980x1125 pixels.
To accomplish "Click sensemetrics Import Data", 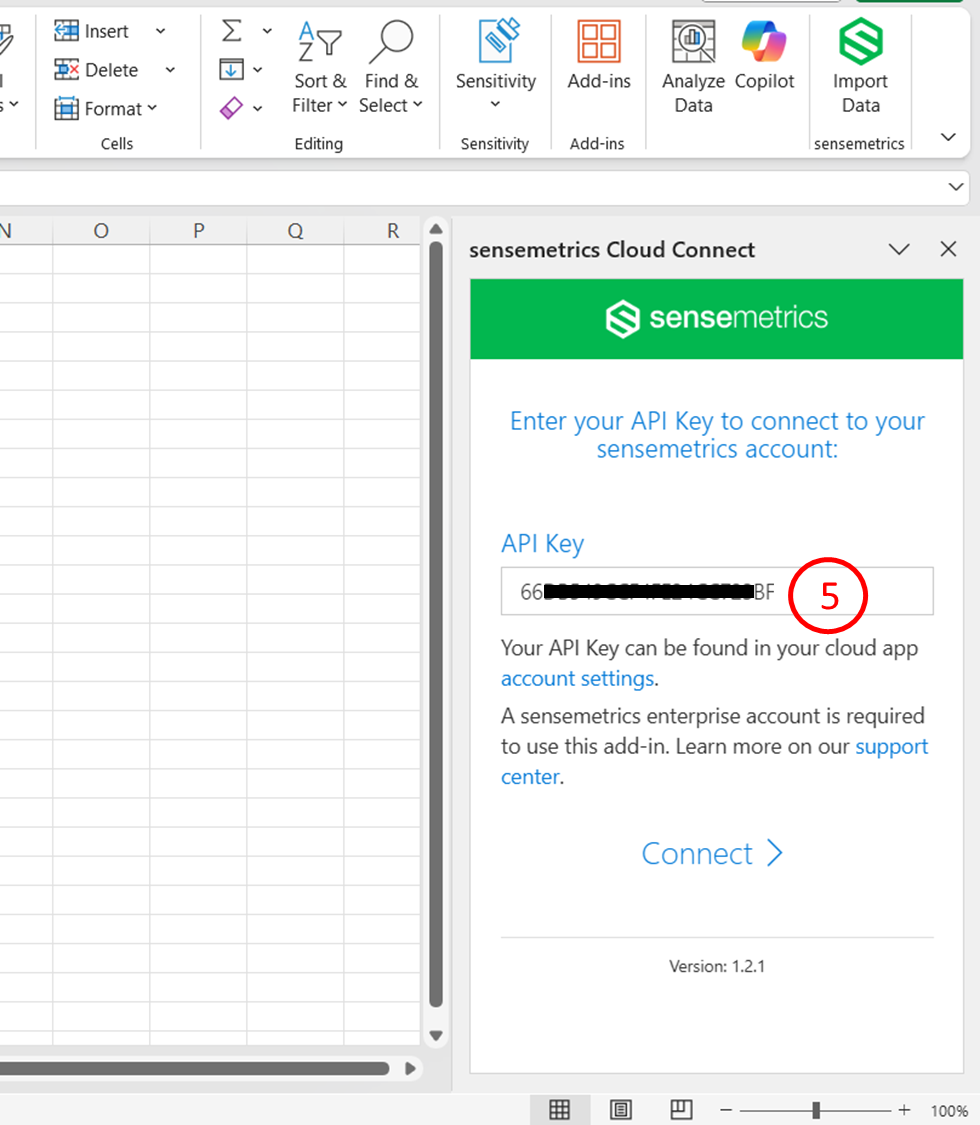I will [860, 67].
